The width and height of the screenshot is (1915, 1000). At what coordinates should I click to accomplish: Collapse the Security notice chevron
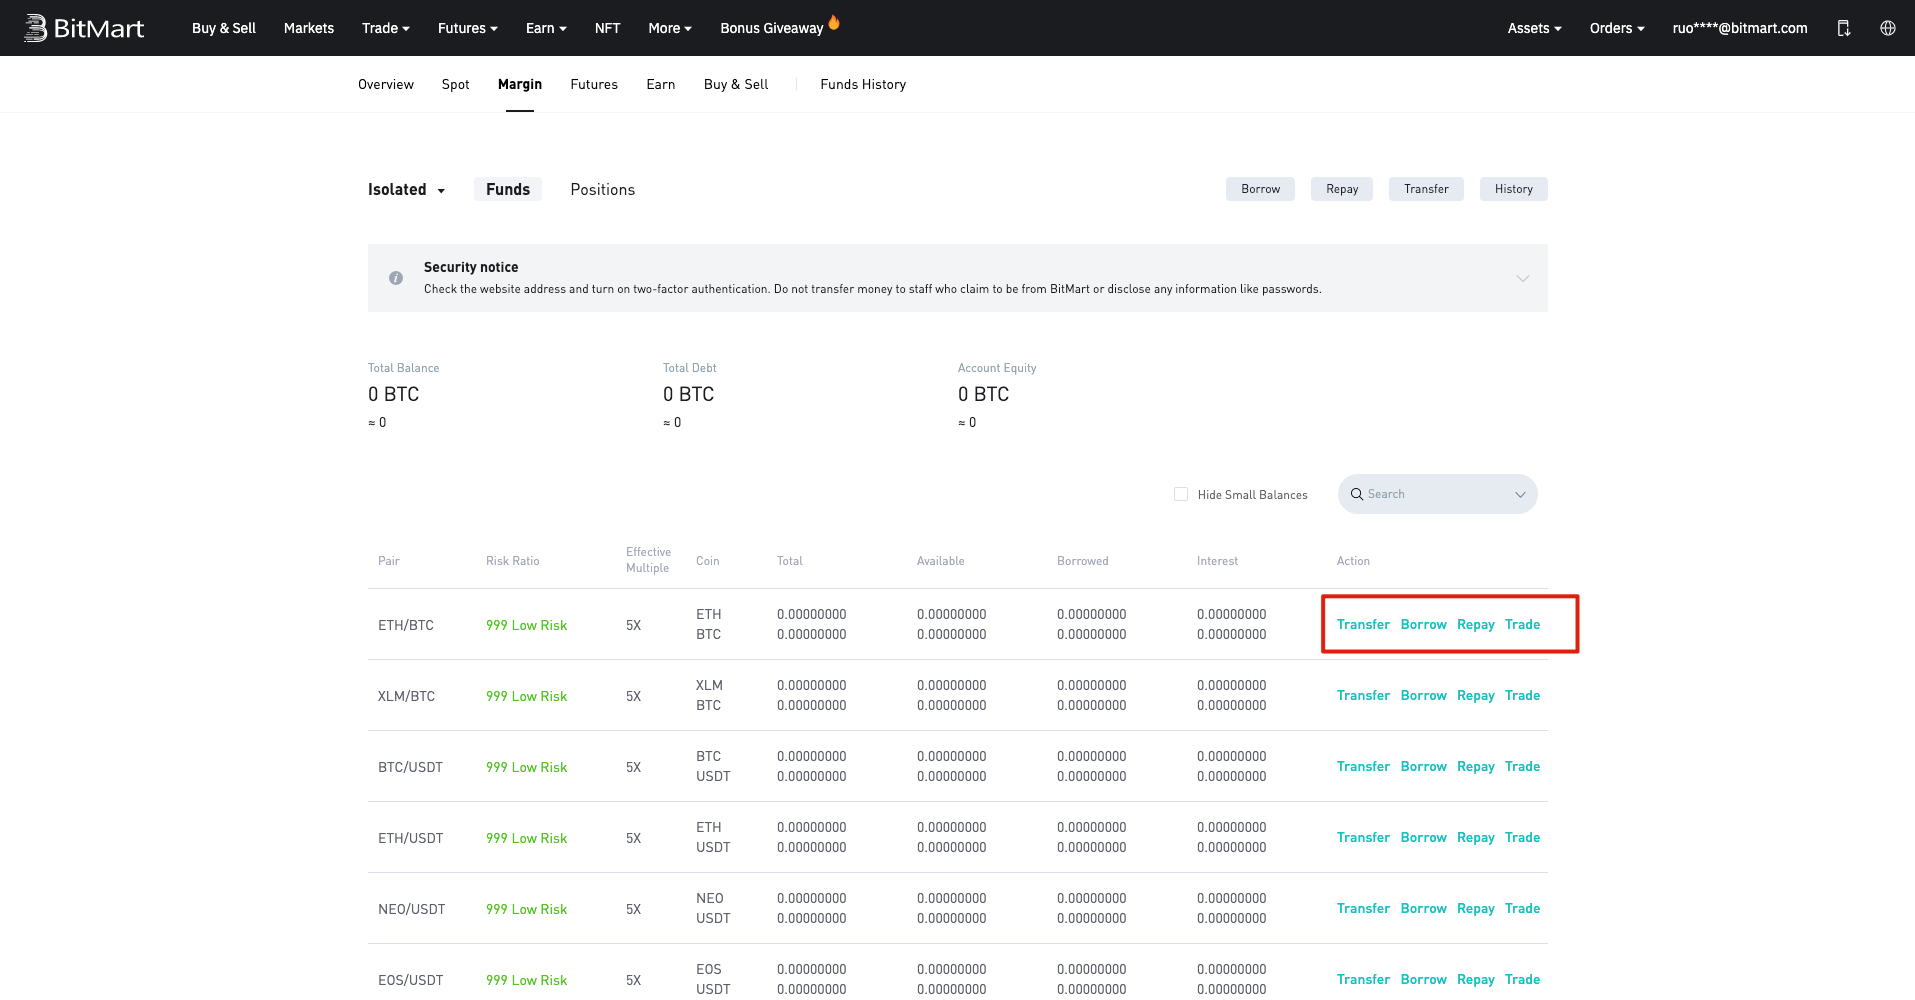tap(1522, 278)
